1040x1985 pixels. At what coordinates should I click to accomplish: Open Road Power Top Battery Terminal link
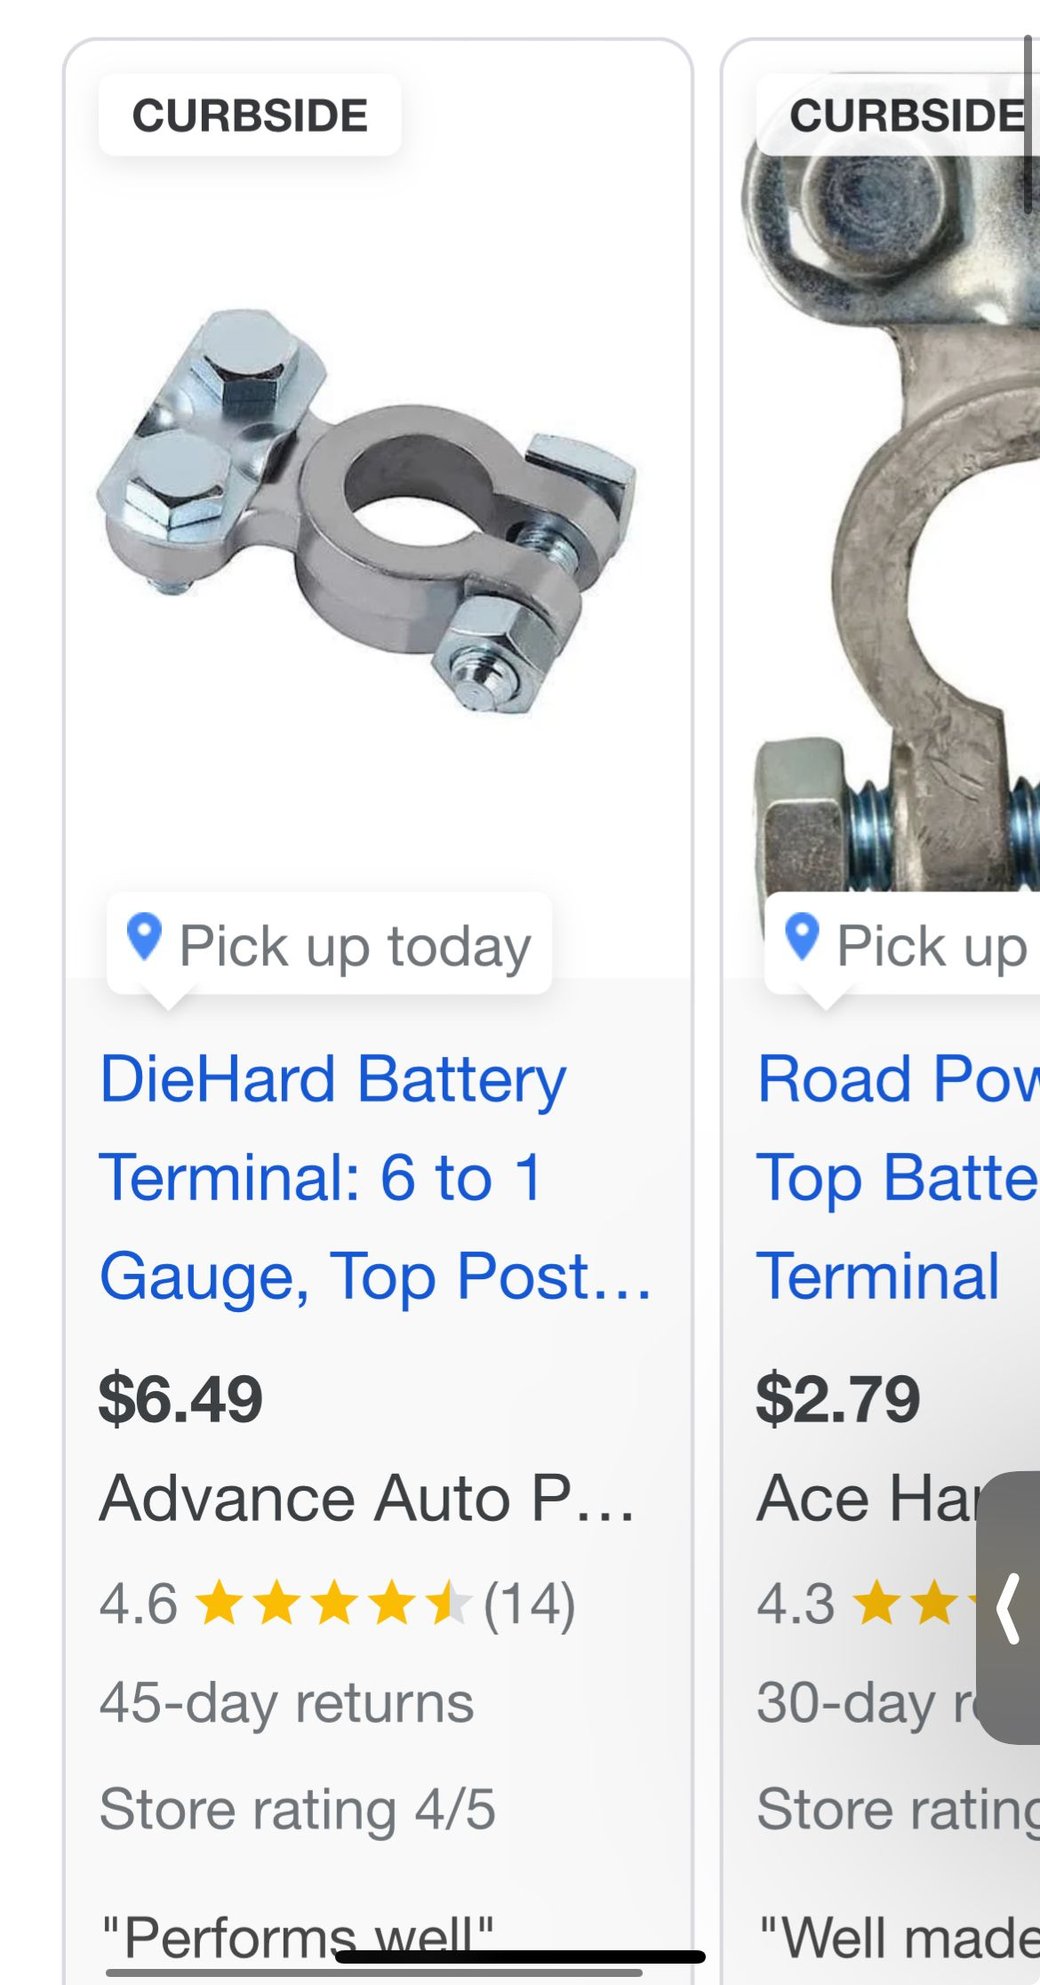(898, 1178)
